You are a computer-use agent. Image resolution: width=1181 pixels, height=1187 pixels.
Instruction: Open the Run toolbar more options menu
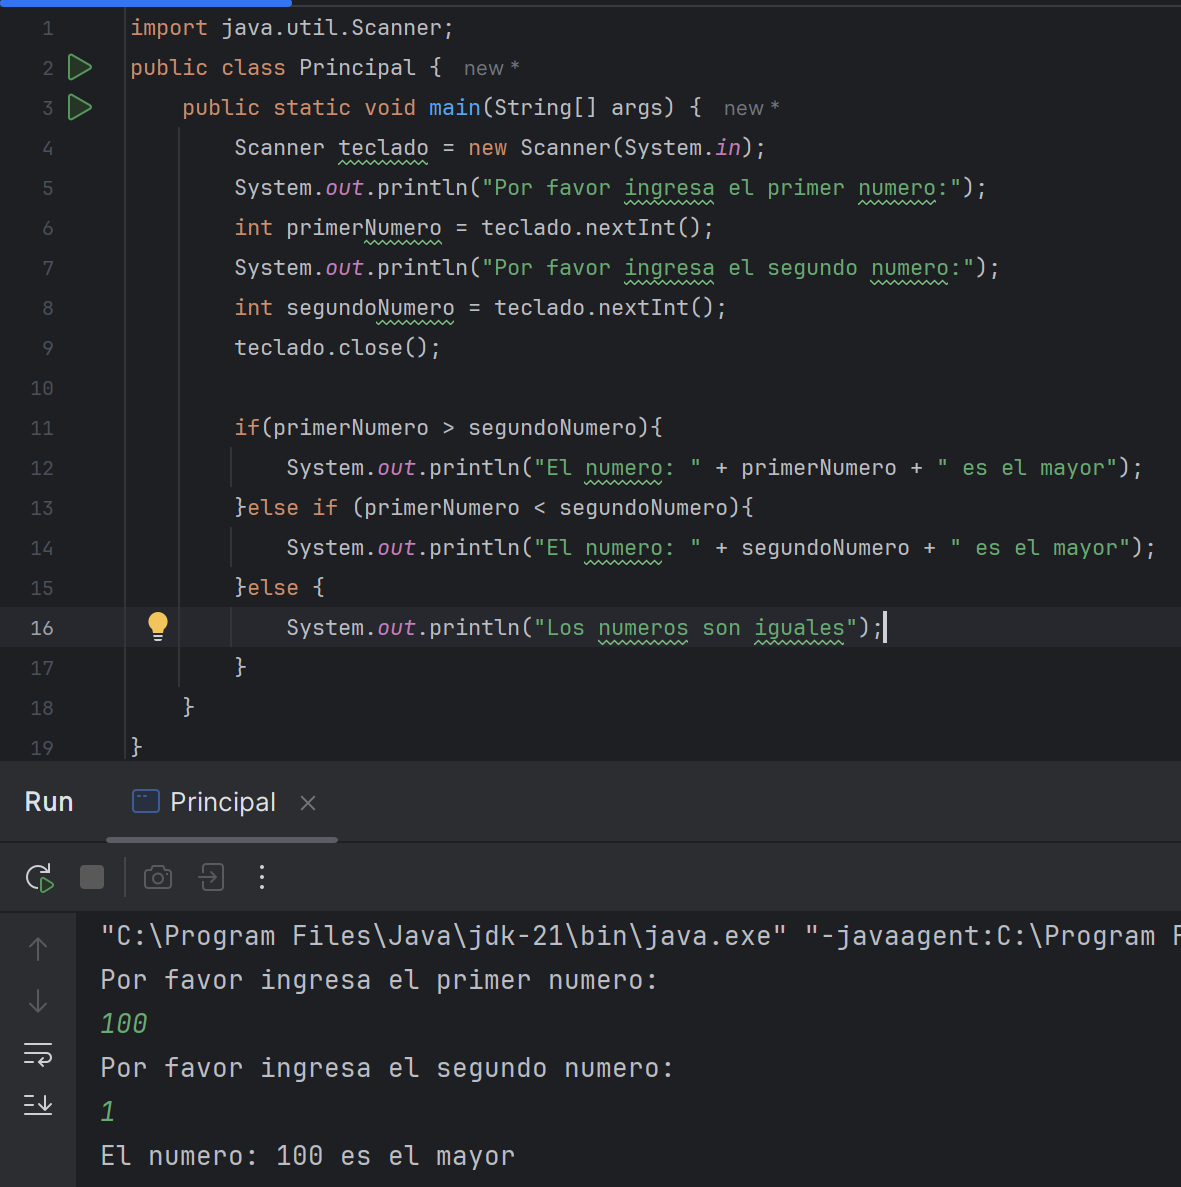tap(262, 877)
